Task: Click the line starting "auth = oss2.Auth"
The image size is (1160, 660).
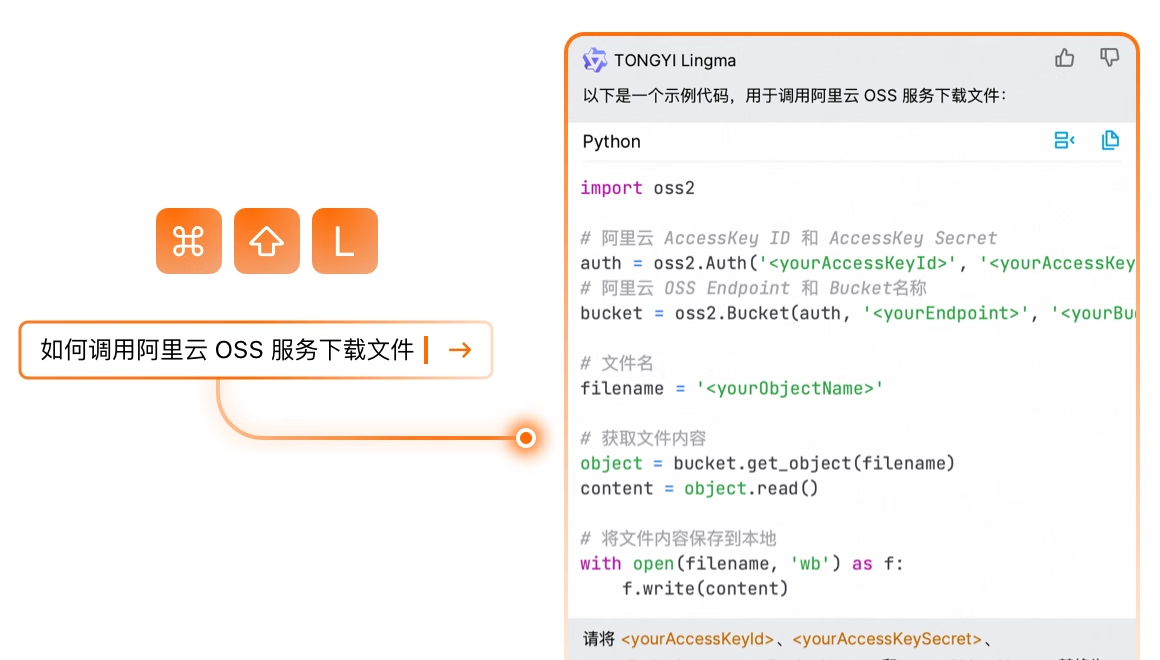Action: 857,263
